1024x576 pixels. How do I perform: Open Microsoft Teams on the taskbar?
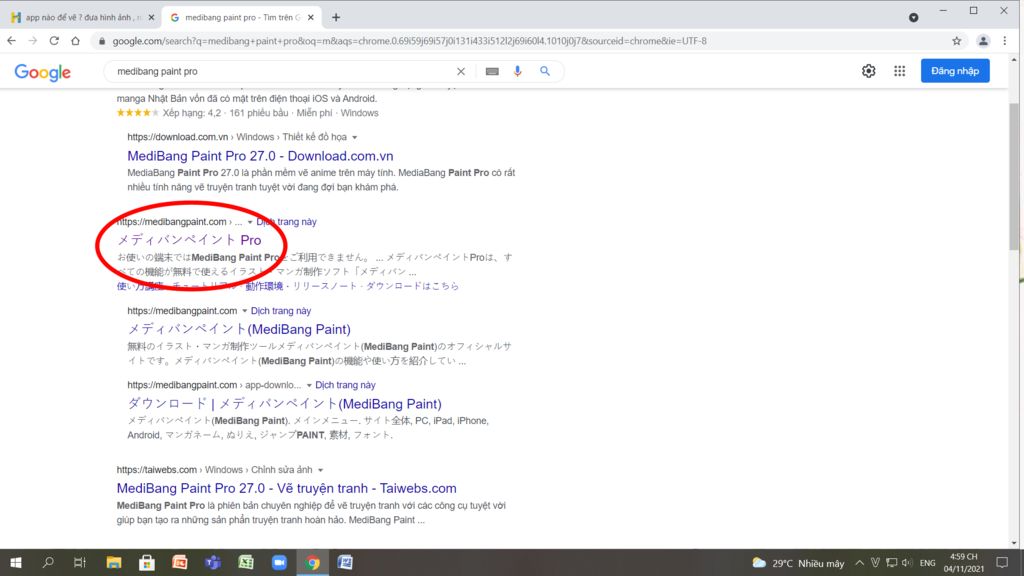pyautogui.click(x=213, y=562)
